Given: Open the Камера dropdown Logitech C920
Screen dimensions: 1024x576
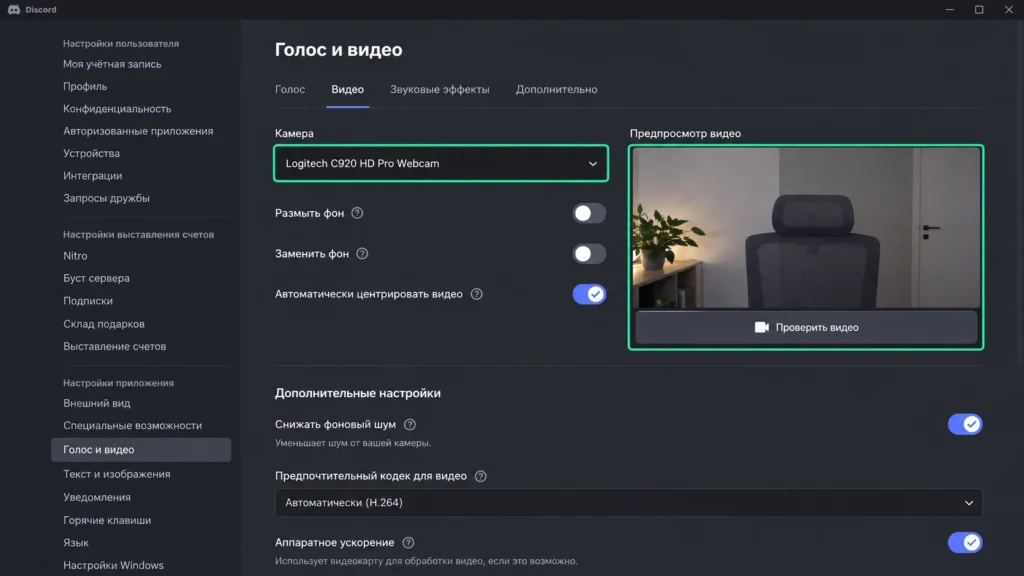Looking at the screenshot, I should click(x=441, y=163).
